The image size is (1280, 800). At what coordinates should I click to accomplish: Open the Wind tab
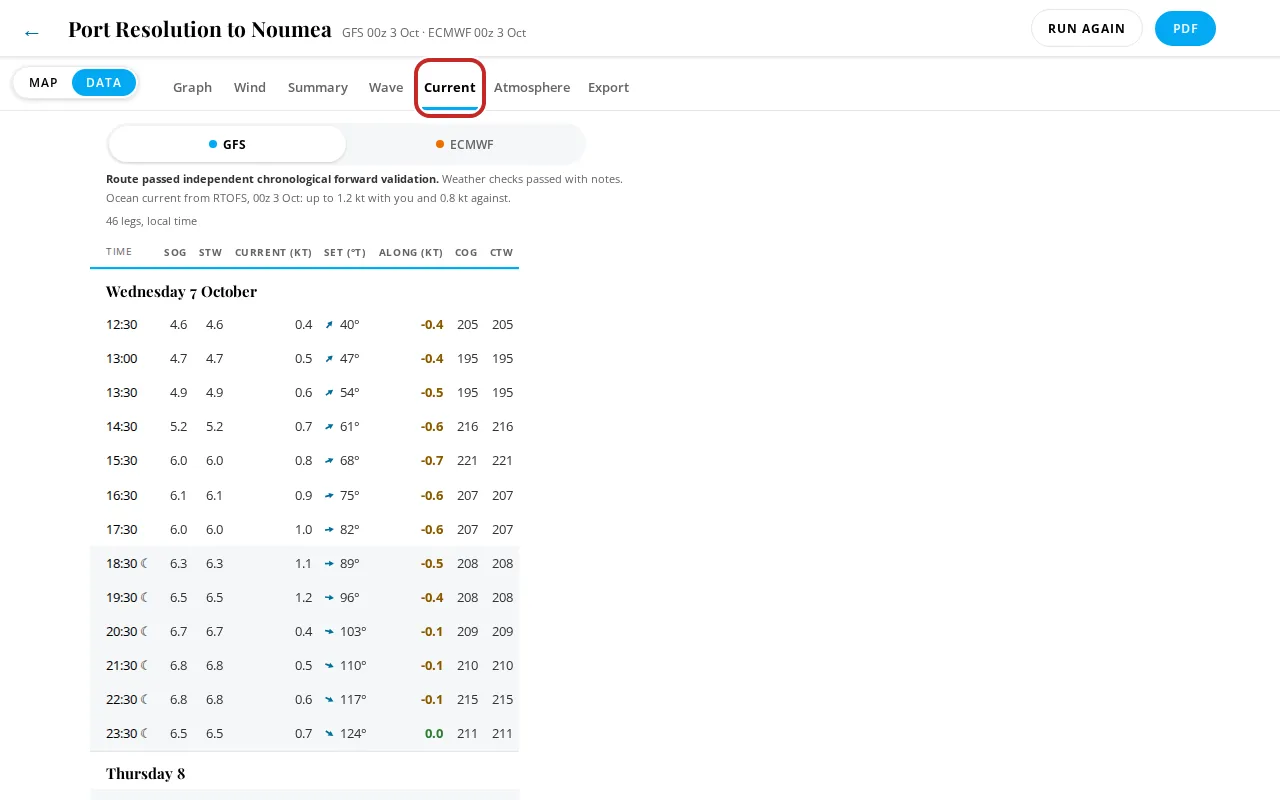[250, 87]
